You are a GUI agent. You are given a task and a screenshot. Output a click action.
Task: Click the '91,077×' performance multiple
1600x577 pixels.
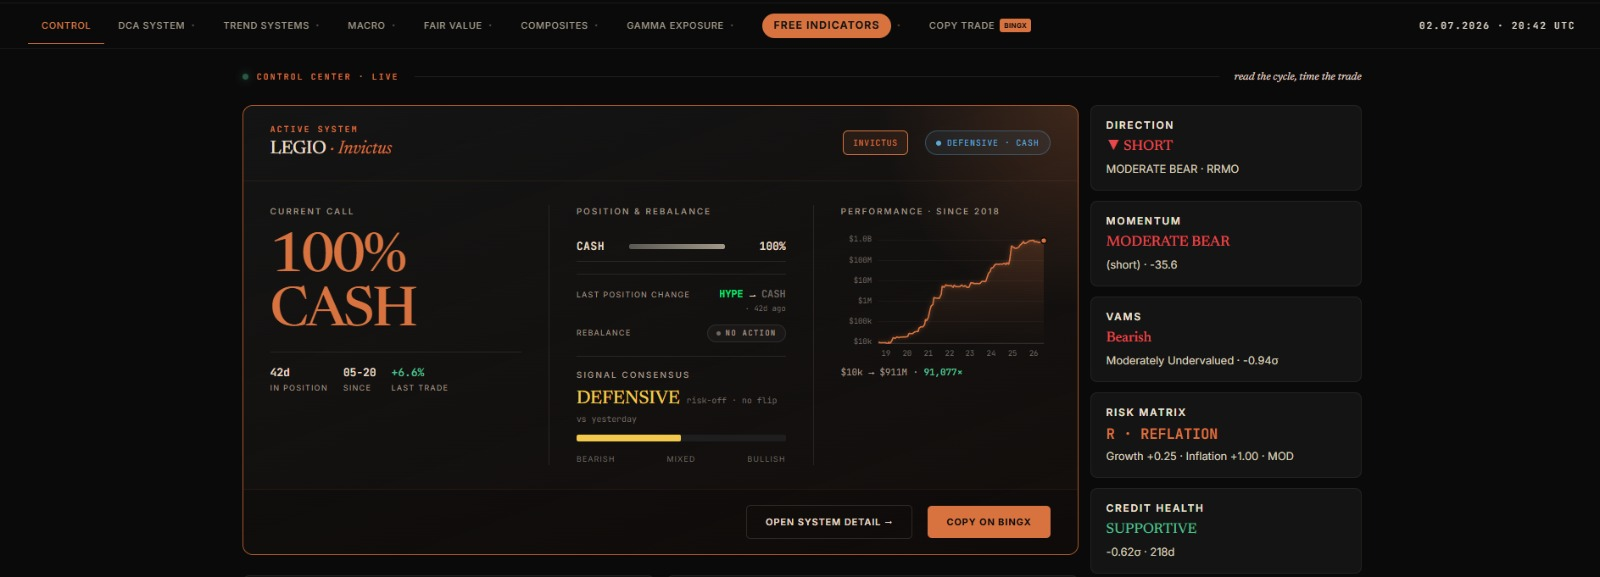click(943, 372)
